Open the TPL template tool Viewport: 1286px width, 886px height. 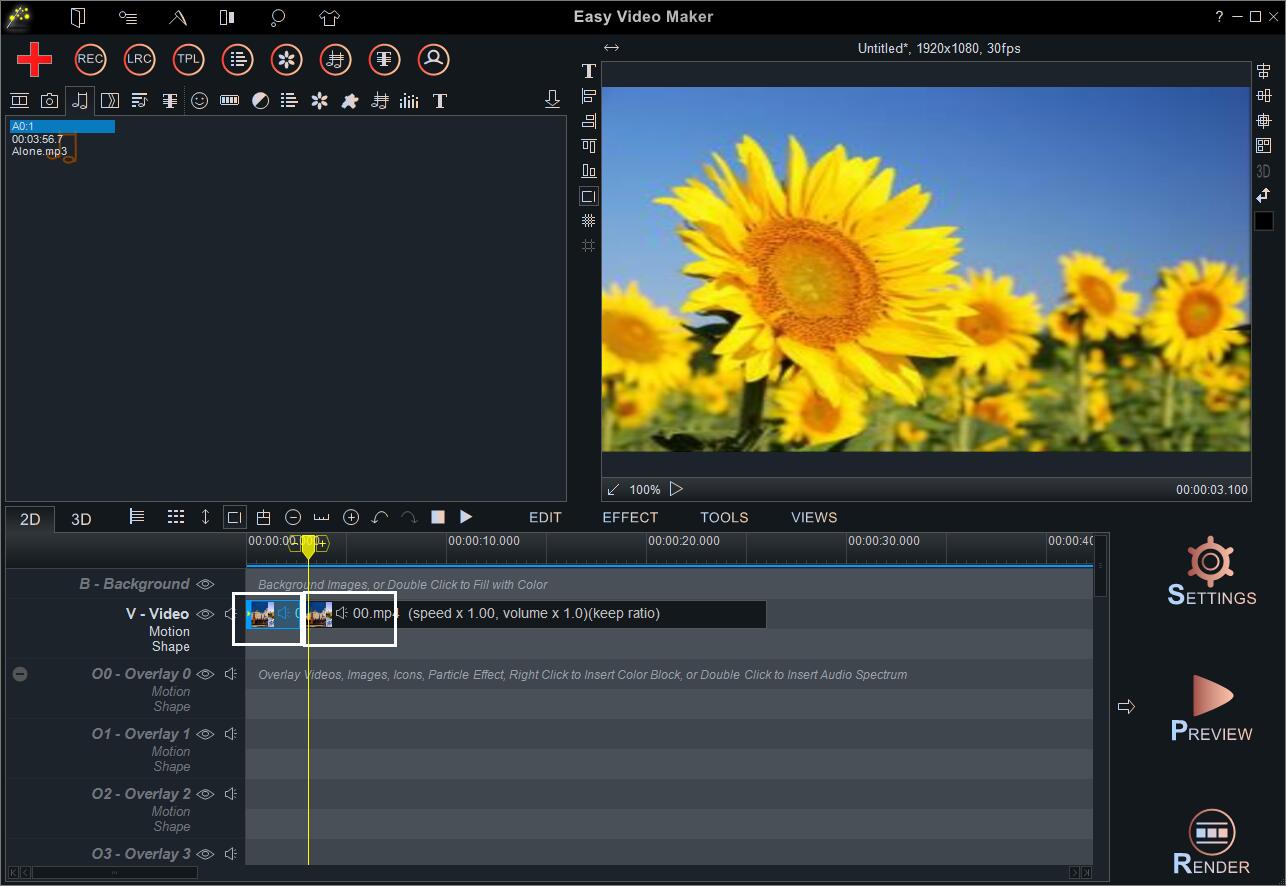188,59
